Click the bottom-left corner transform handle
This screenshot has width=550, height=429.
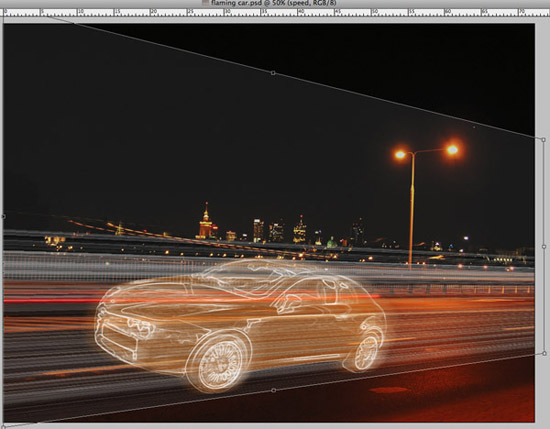(x=3, y=427)
